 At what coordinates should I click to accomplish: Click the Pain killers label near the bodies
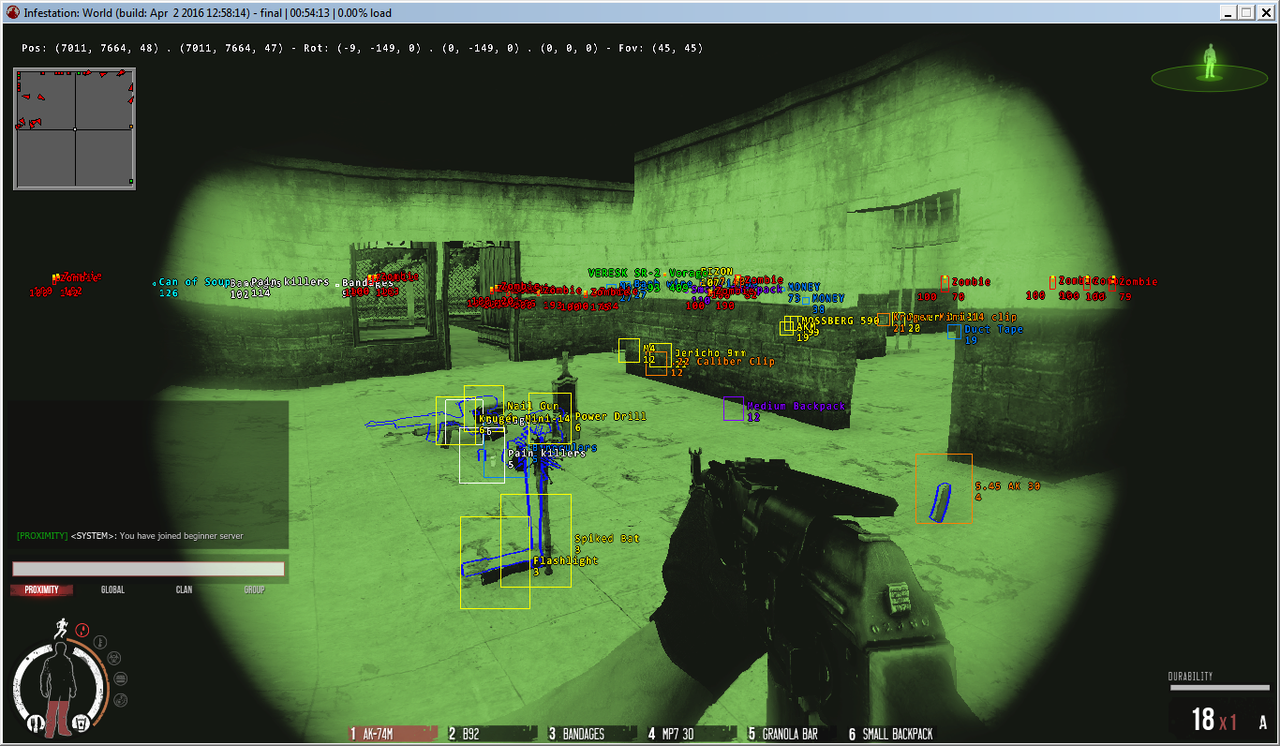(547, 453)
